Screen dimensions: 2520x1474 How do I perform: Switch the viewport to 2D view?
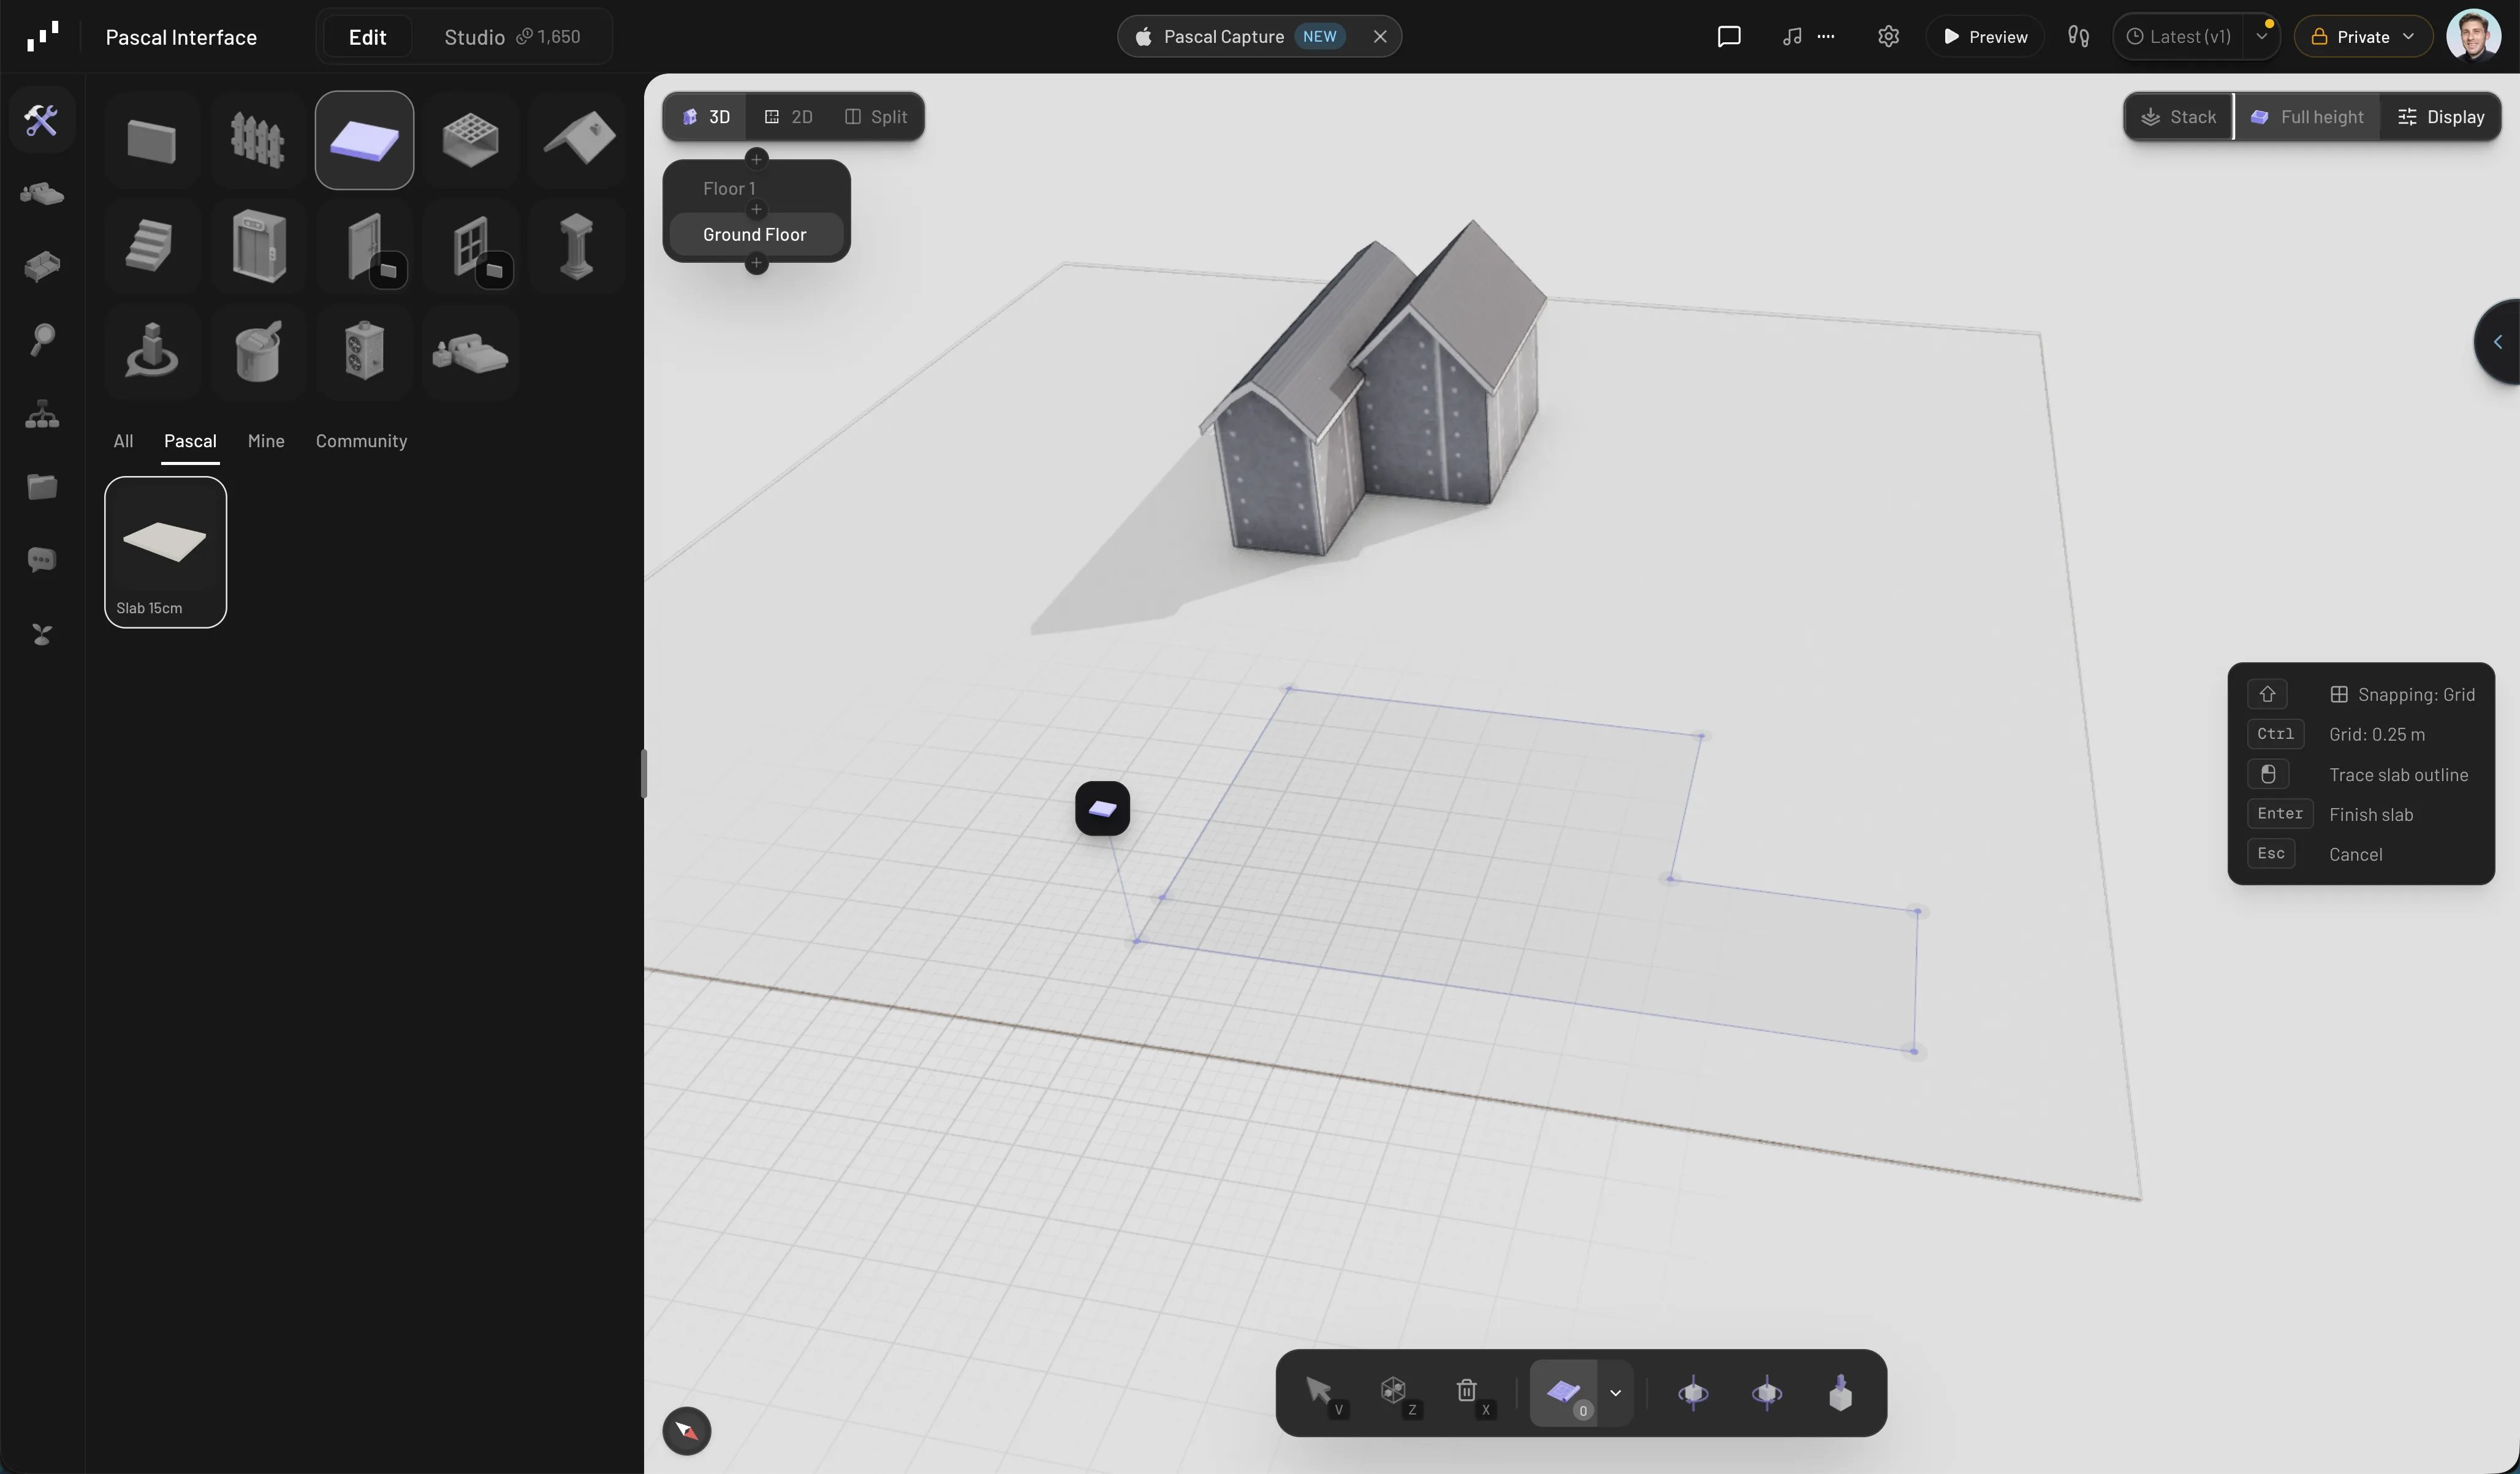pyautogui.click(x=788, y=117)
